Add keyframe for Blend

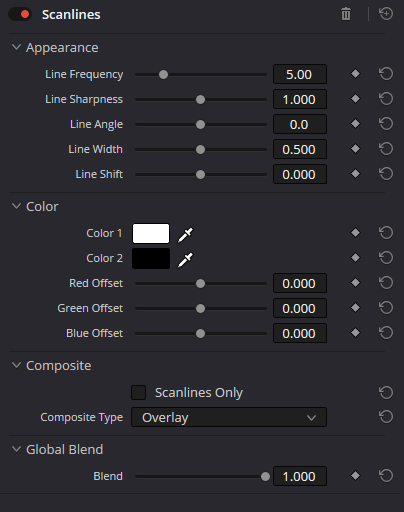click(x=355, y=476)
